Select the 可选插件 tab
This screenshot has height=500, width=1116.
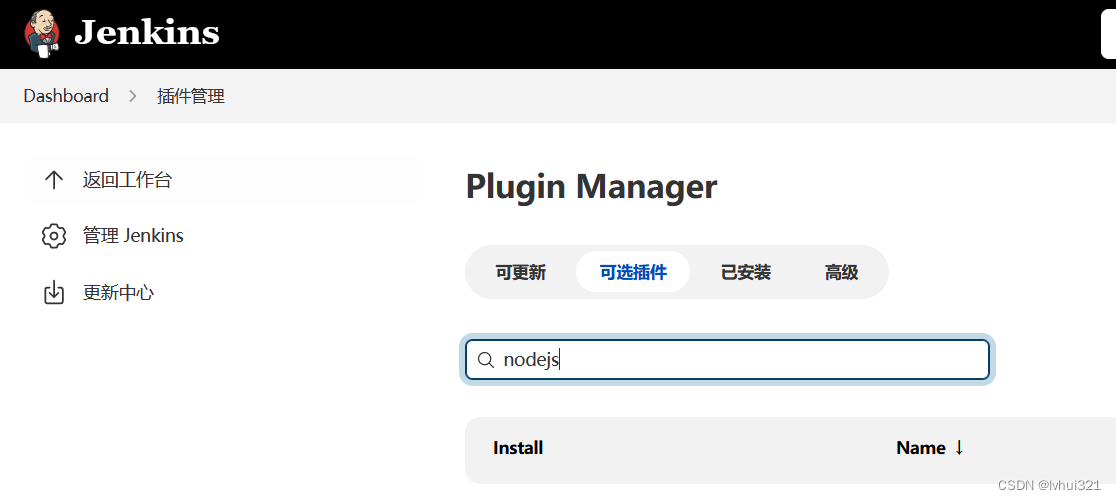pos(633,272)
